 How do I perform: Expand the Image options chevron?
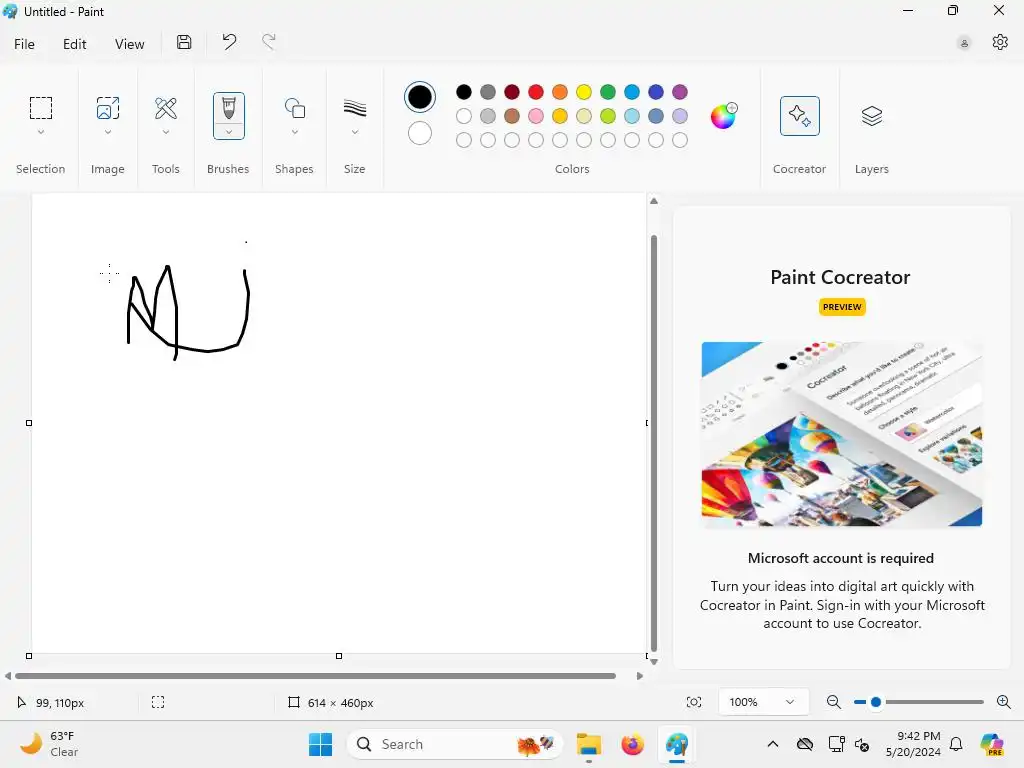click(108, 132)
